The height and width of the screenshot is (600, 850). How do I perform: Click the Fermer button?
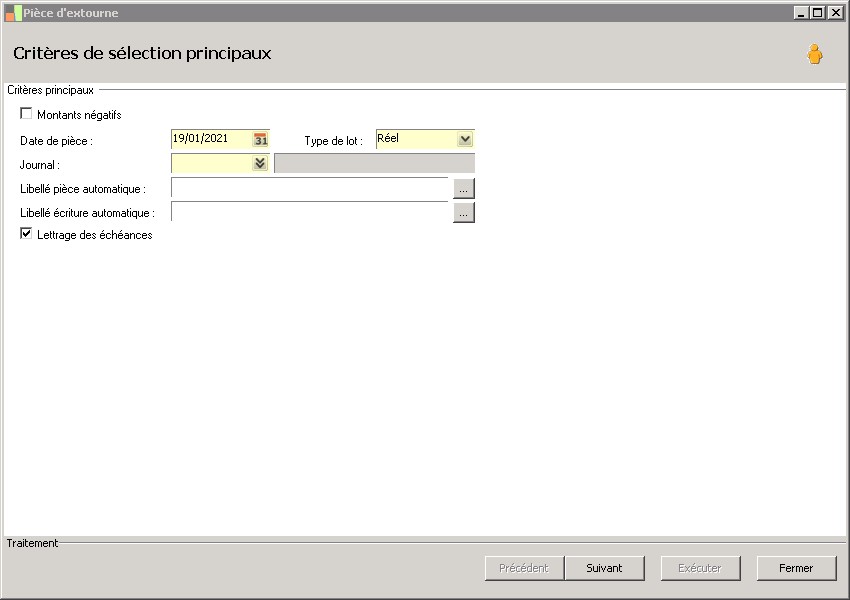click(796, 568)
